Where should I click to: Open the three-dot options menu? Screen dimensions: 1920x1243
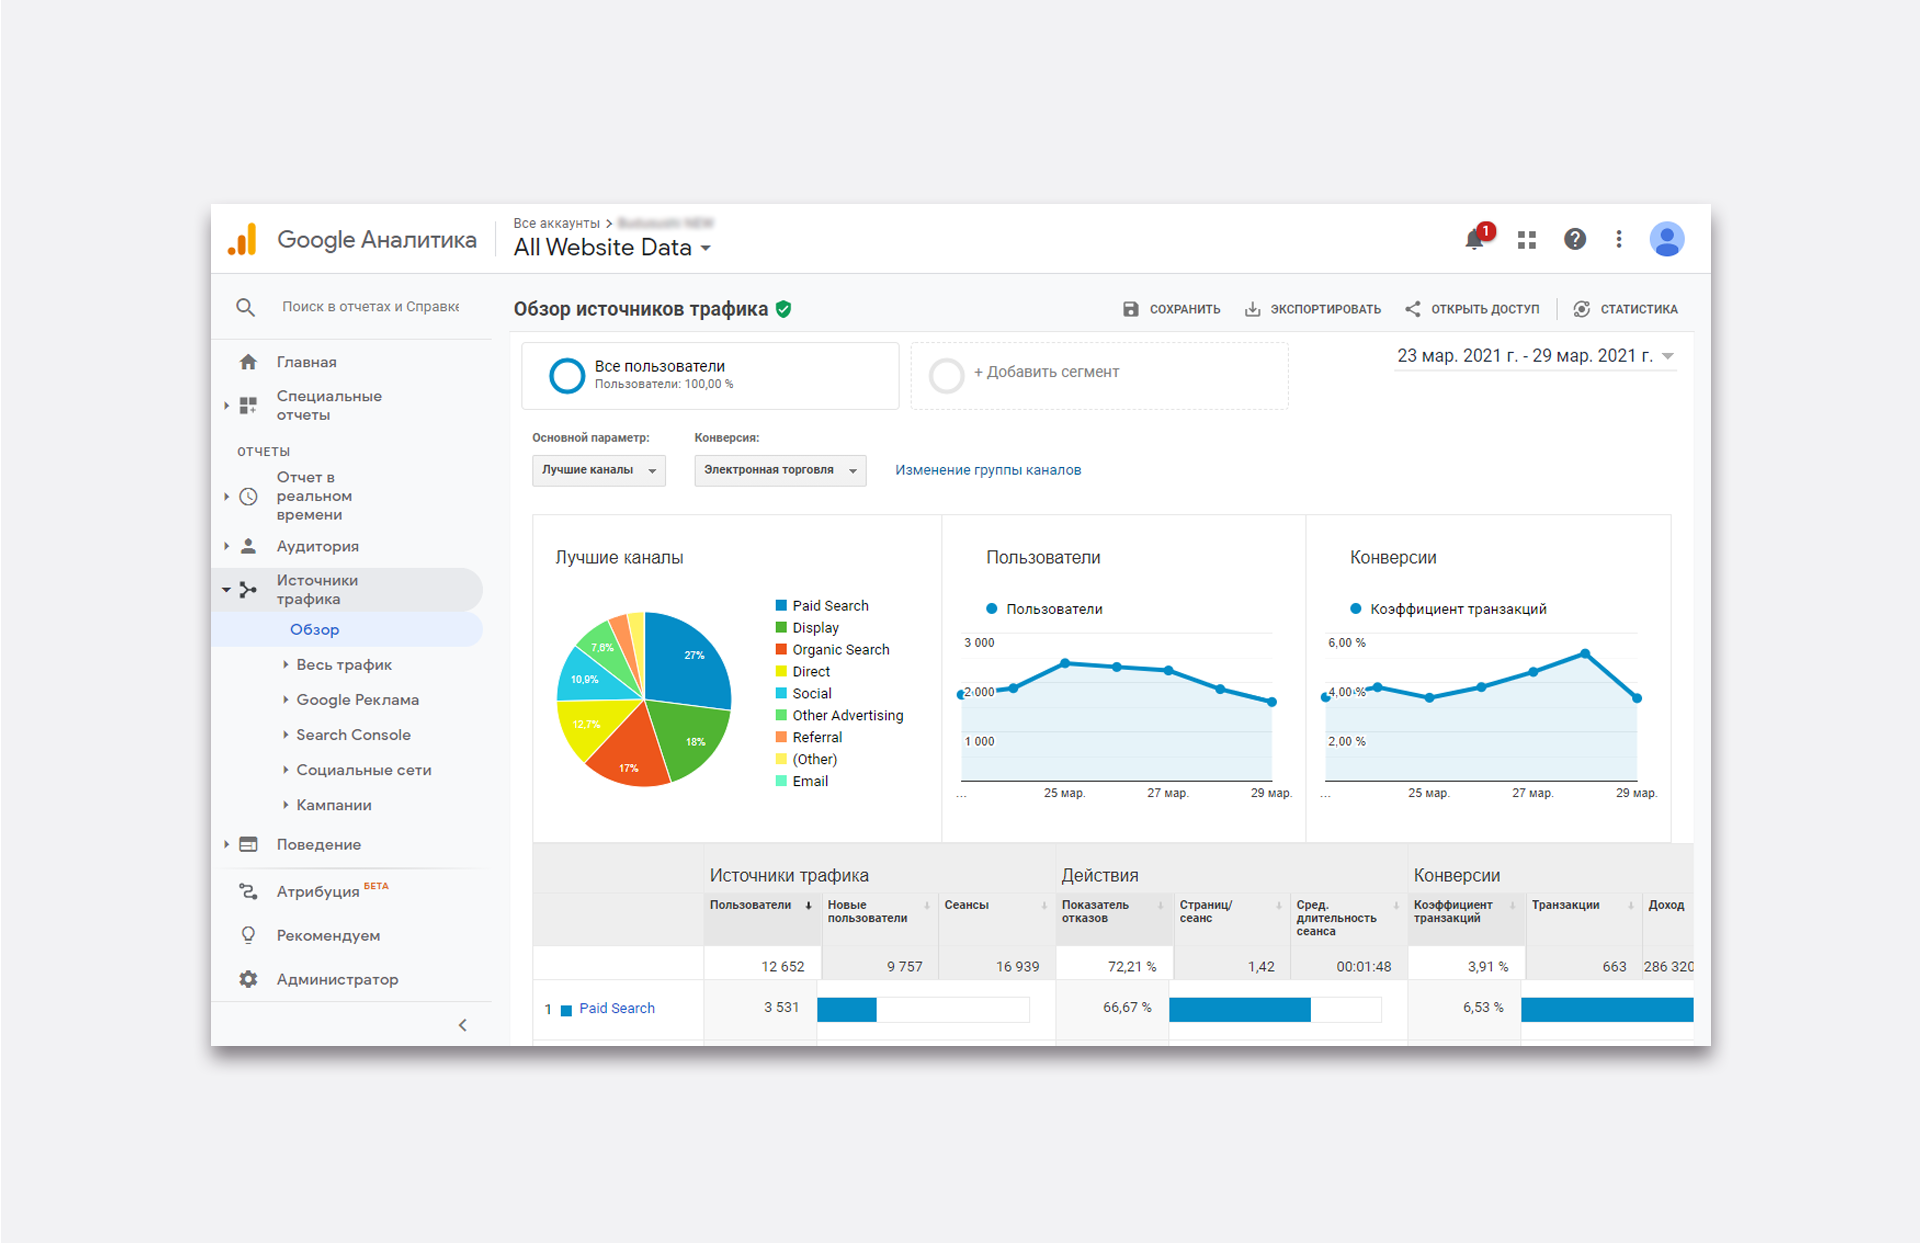(1618, 239)
